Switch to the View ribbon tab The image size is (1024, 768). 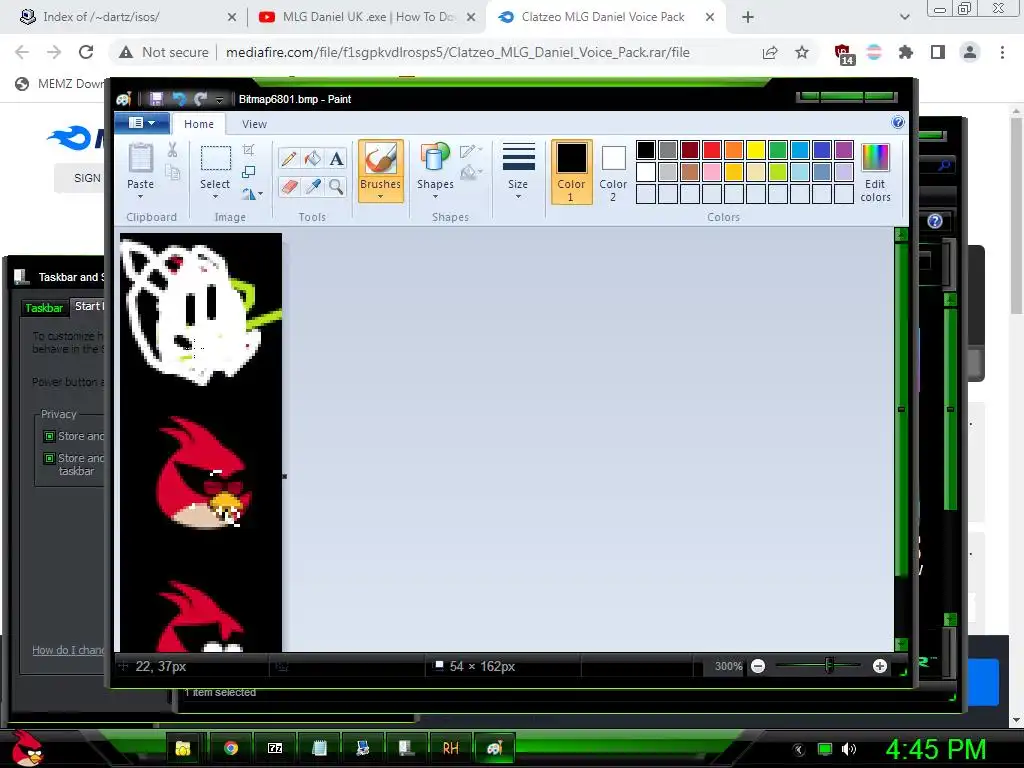(254, 124)
